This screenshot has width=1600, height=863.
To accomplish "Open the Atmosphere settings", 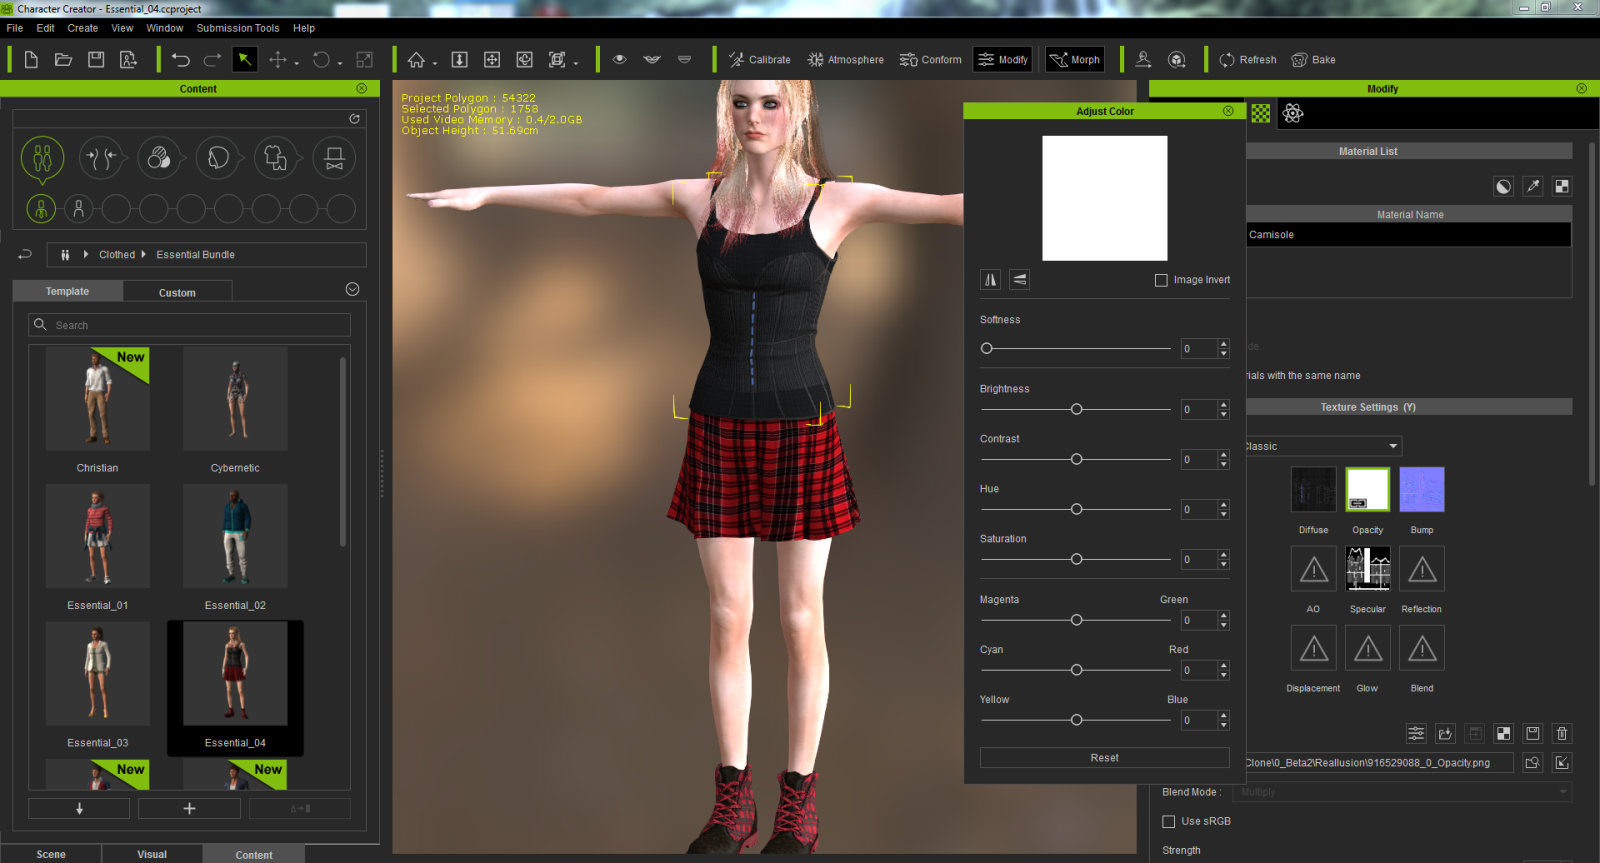I will [846, 60].
